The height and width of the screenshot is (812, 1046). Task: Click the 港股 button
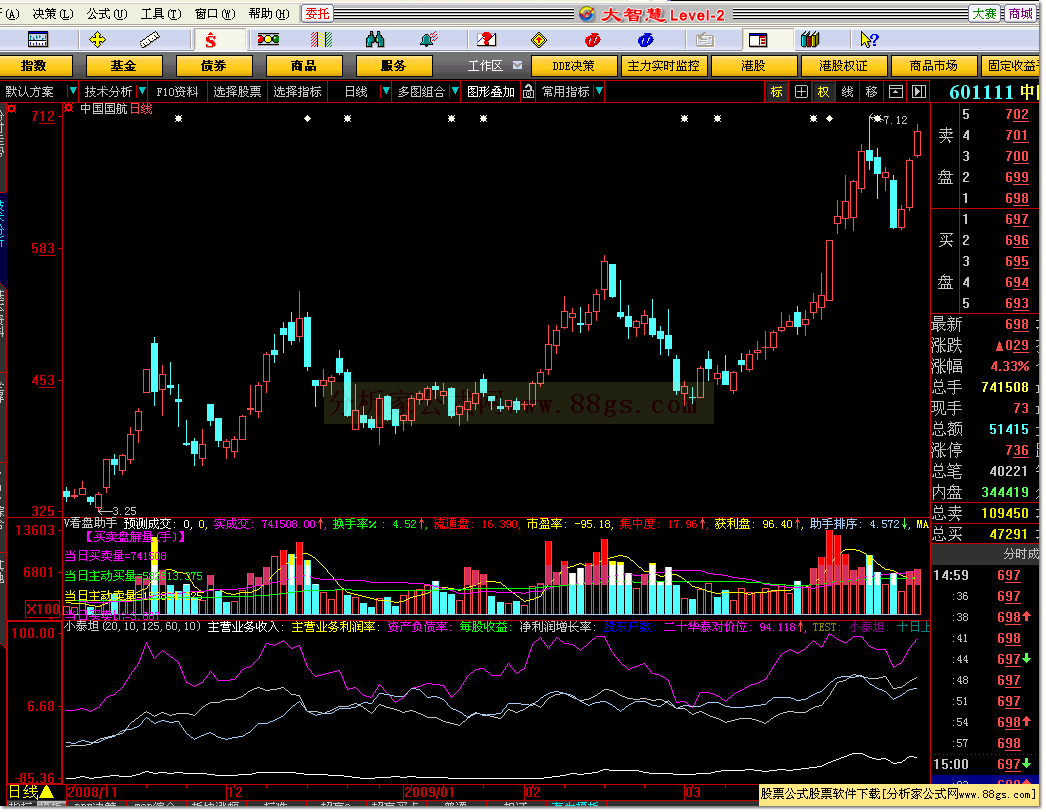point(754,65)
